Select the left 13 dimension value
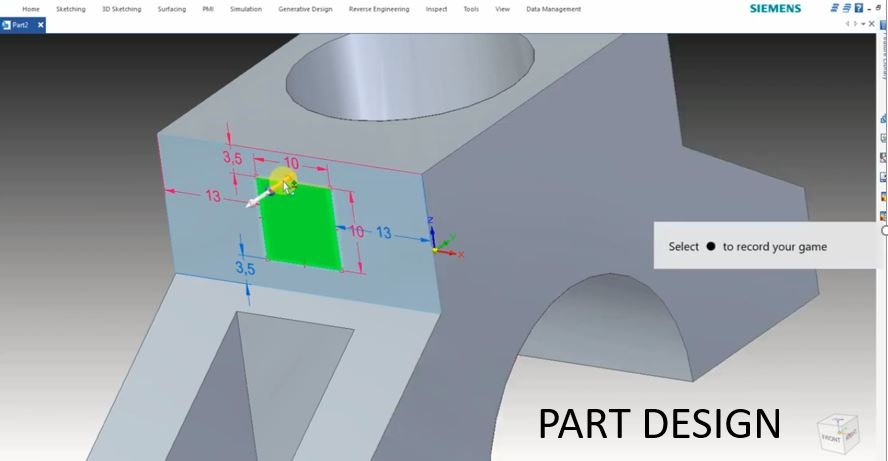888x461 pixels. coord(213,196)
